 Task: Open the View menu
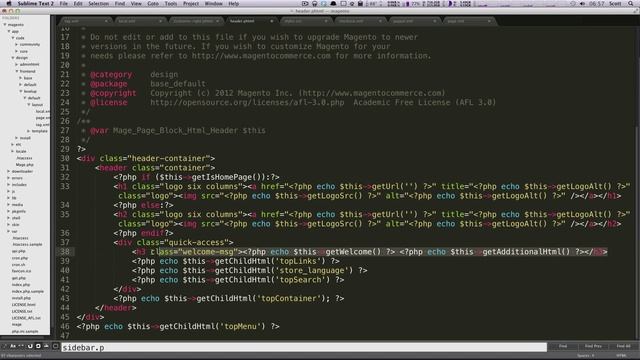136,3
